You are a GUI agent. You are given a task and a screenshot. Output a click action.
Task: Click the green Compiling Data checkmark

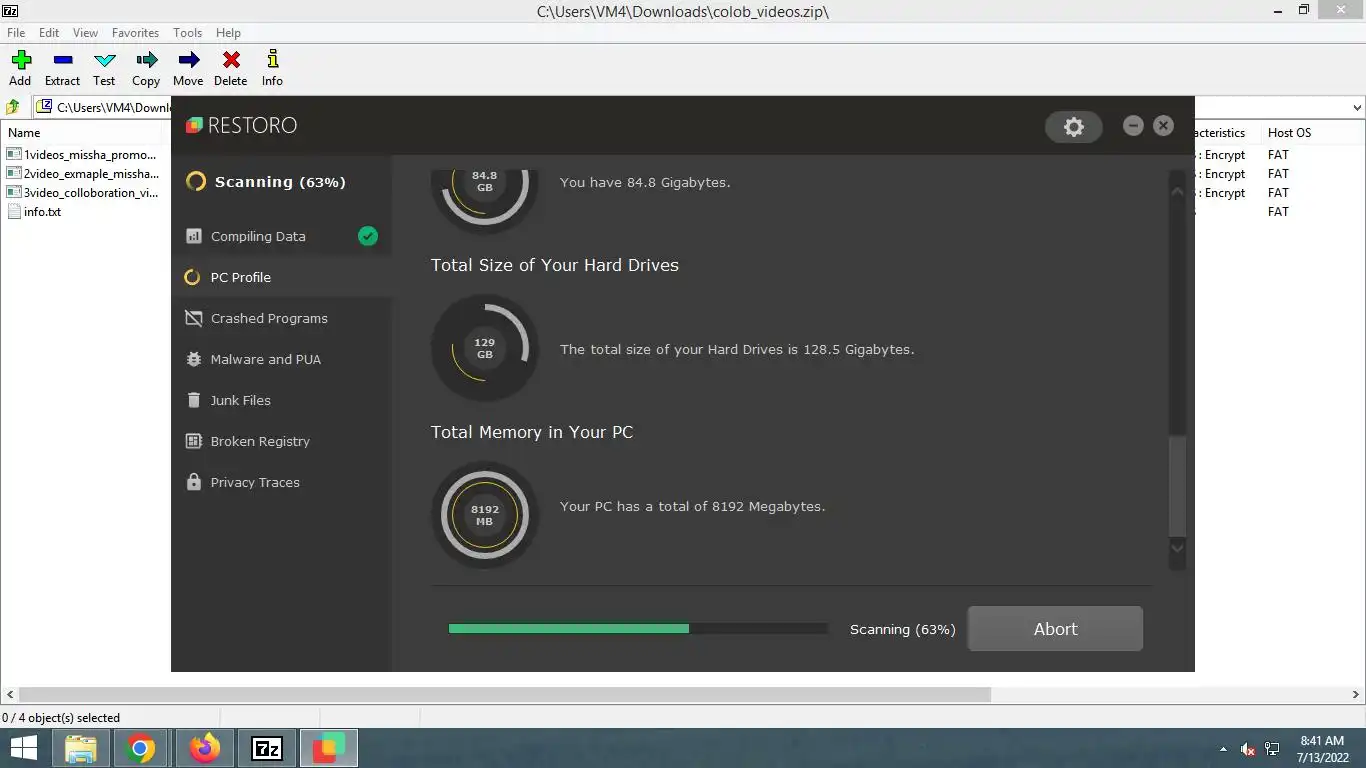(368, 236)
